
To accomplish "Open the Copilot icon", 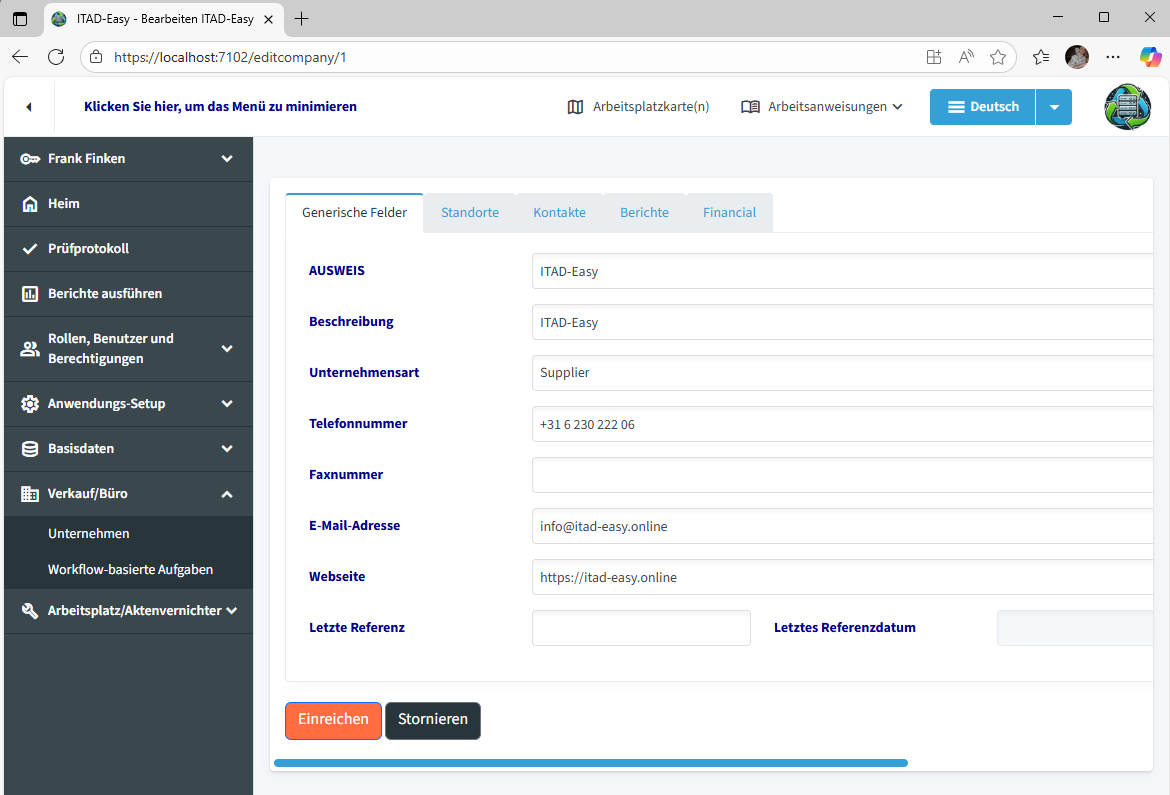I will point(1150,57).
